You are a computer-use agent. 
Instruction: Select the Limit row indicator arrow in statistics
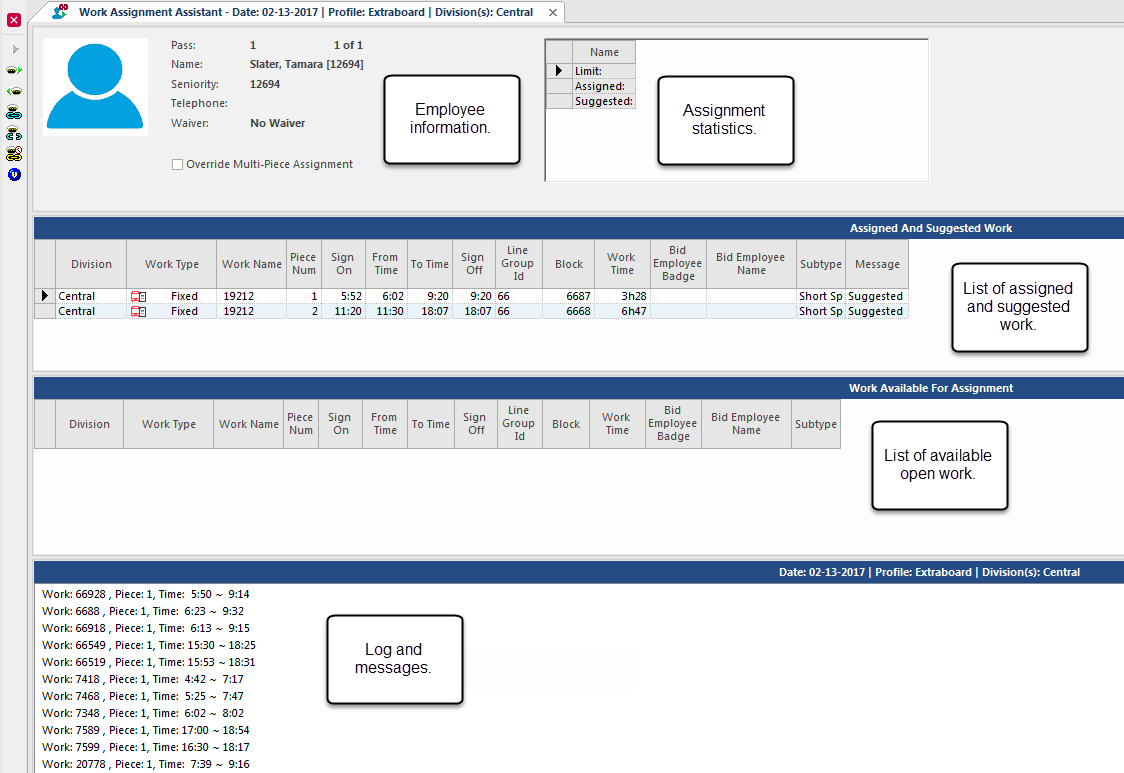pyautogui.click(x=559, y=71)
